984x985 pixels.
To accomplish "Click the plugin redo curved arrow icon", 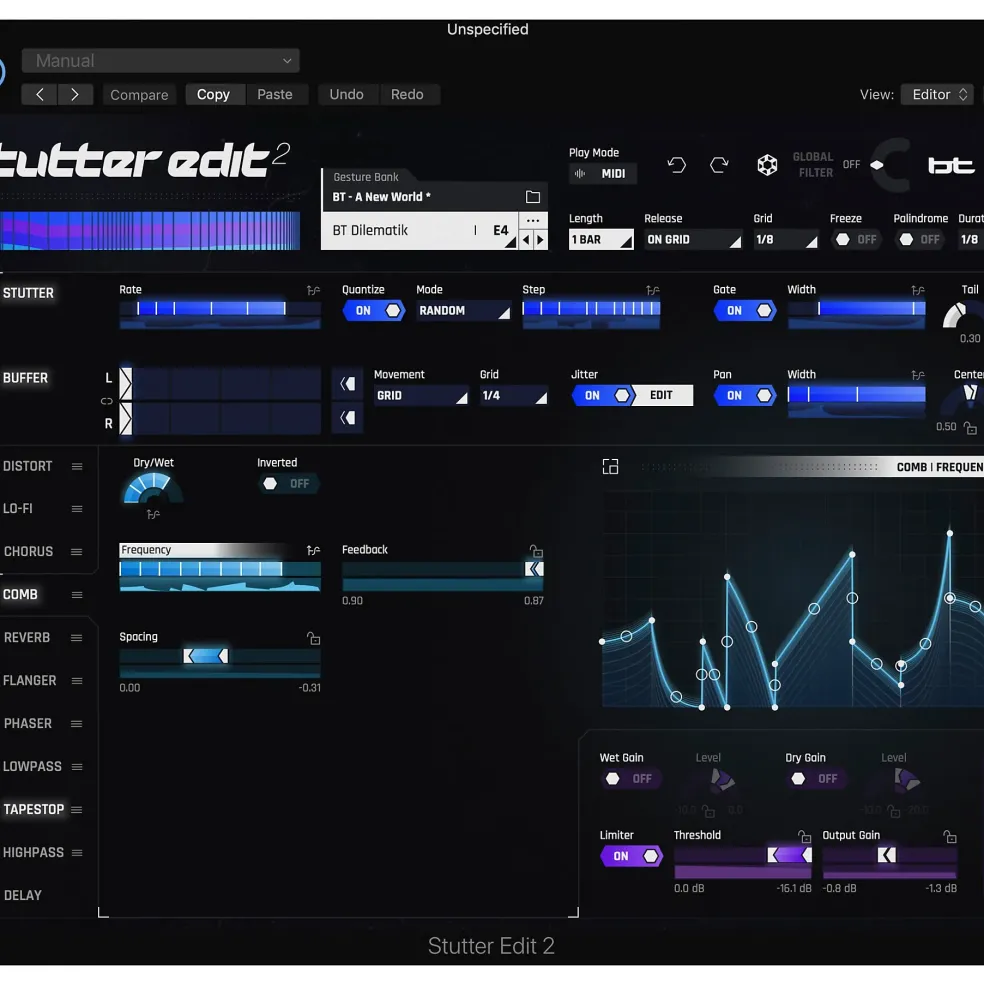I will [x=719, y=165].
